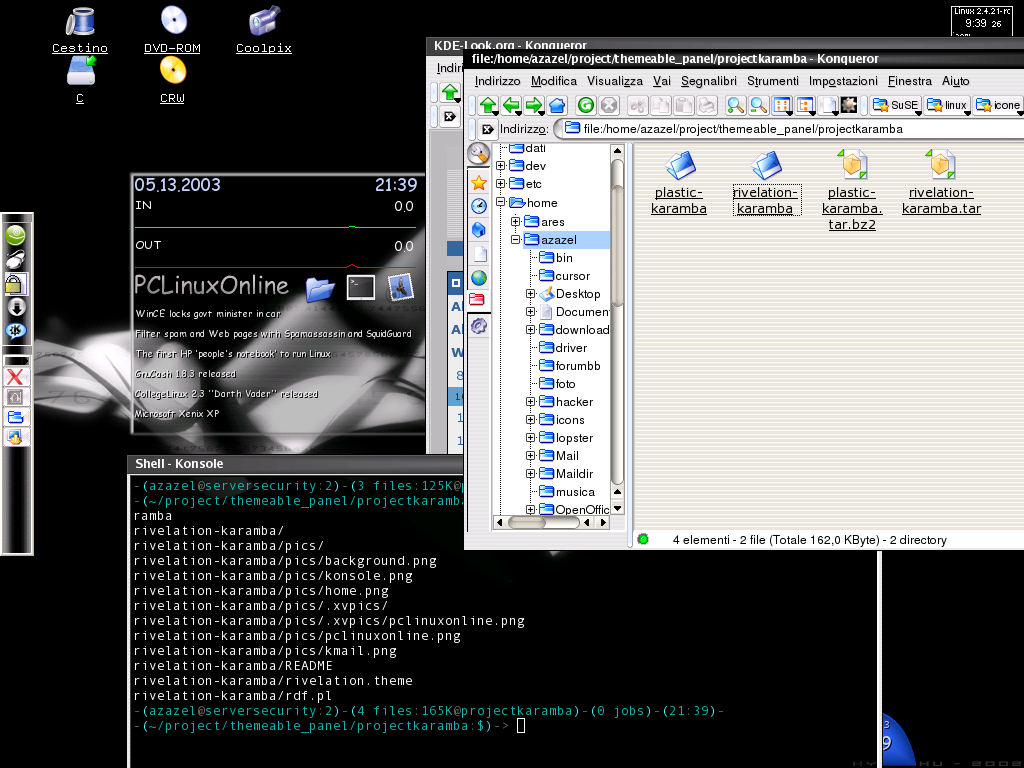Expand the lopster folder in tree
Screen dimensions: 1024x768
coord(530,438)
